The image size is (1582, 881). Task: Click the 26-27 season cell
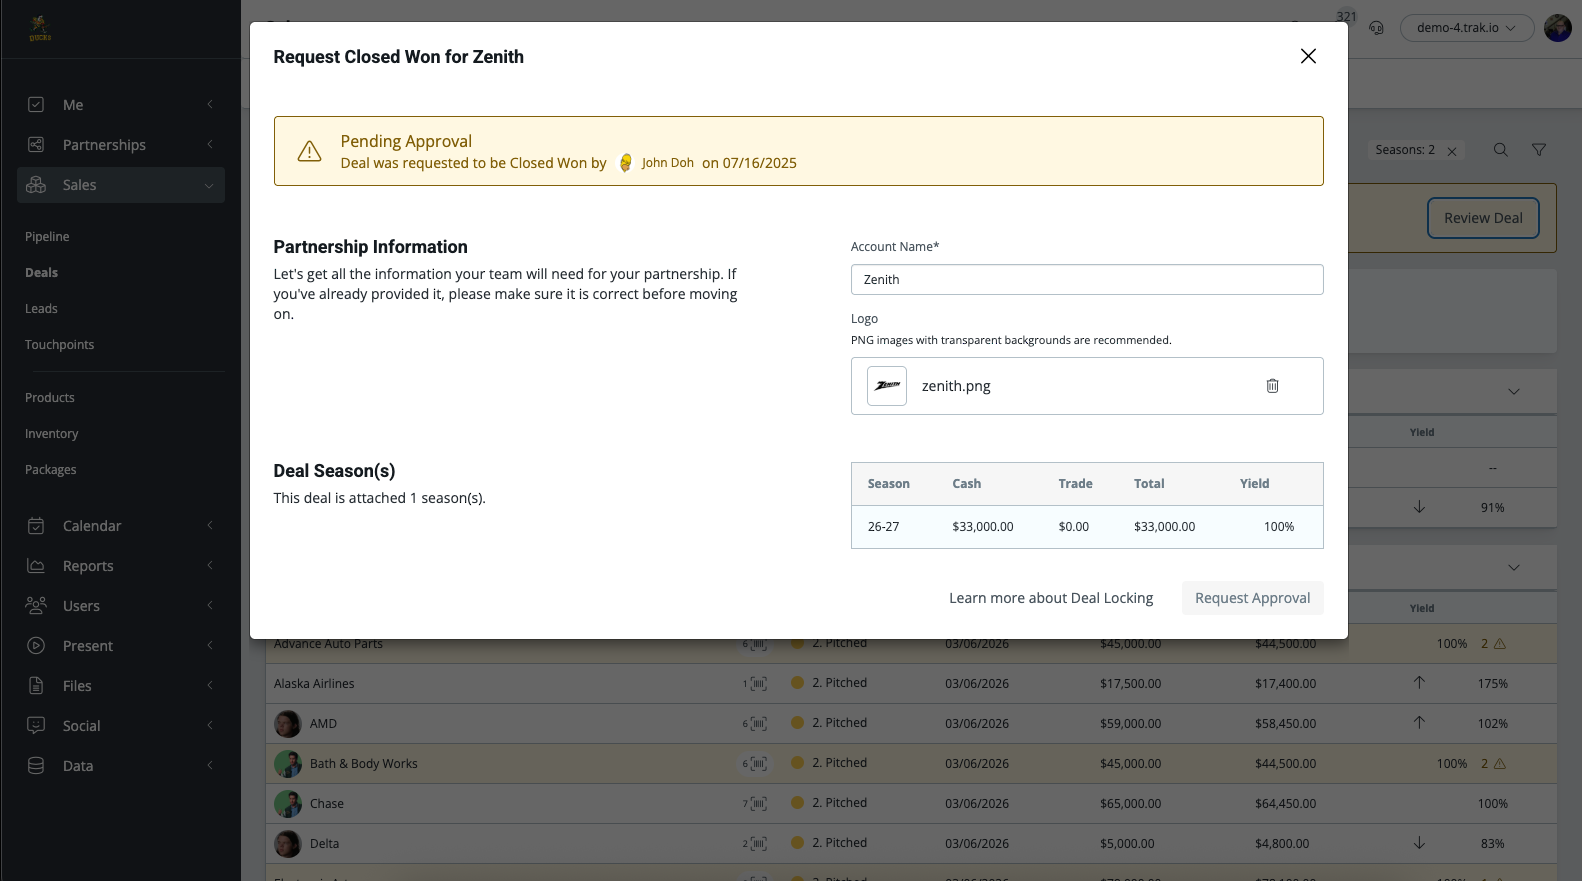884,527
